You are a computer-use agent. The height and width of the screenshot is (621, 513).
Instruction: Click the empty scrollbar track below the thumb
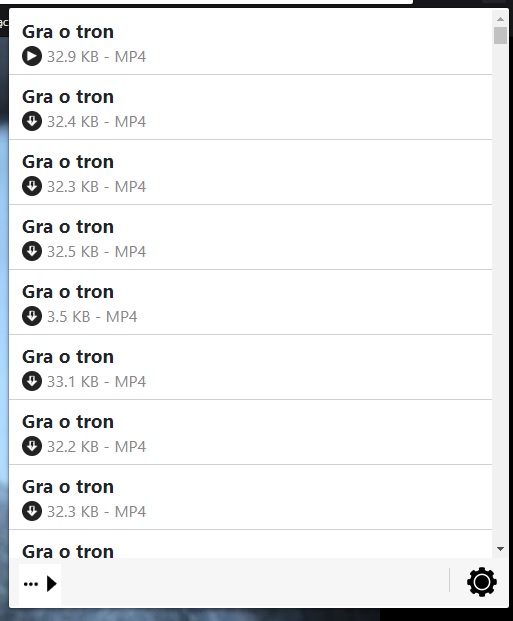click(x=500, y=293)
